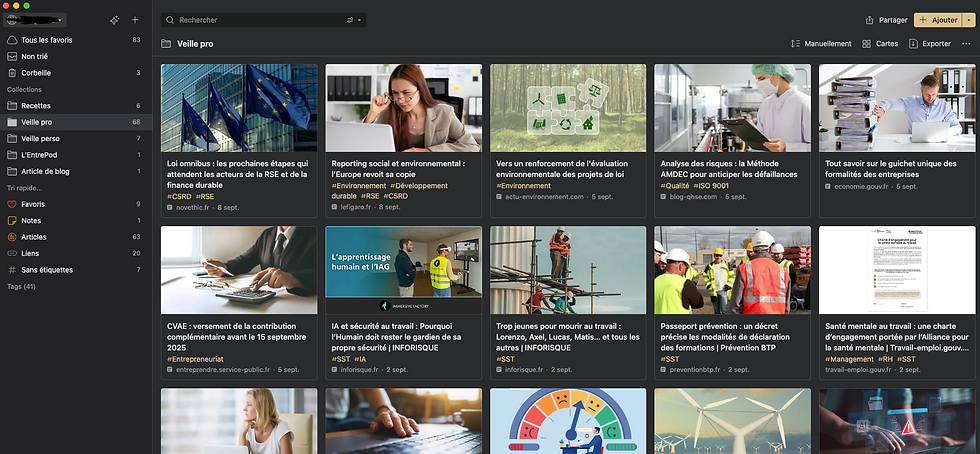
Task: Open the Reporting social et environnemental thumbnail
Action: (x=404, y=108)
